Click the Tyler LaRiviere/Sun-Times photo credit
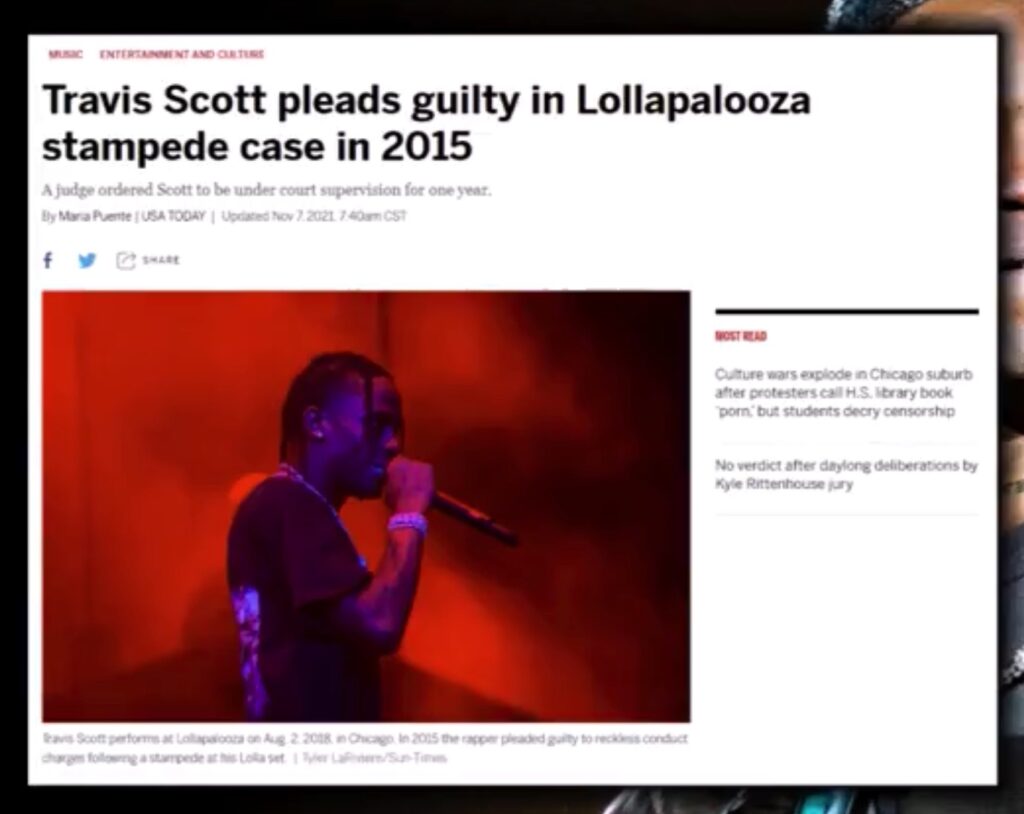The height and width of the screenshot is (814, 1024). [x=374, y=758]
